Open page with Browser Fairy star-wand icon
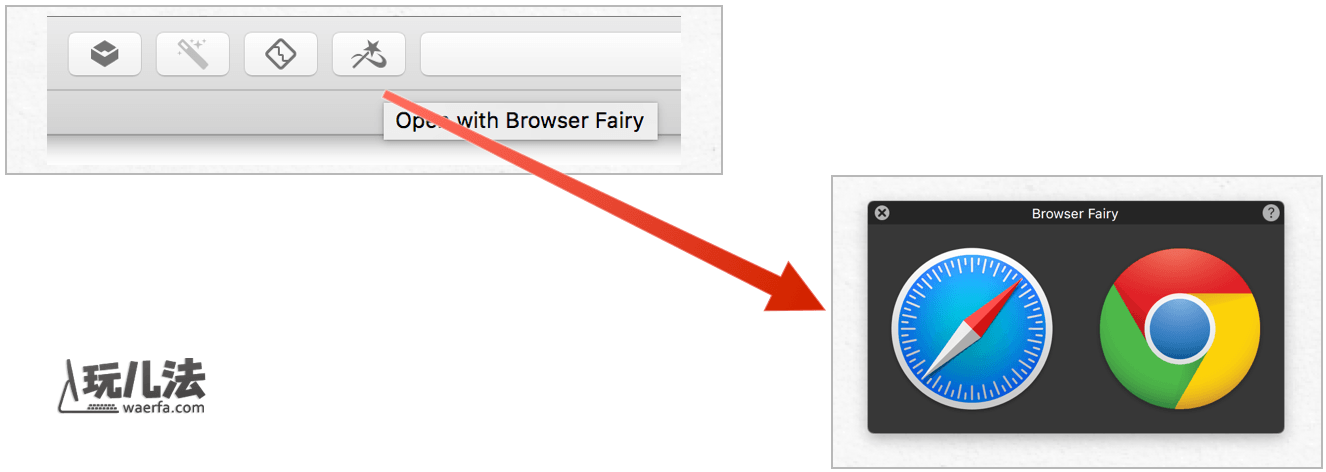This screenshot has height=472, width=1326. [x=369, y=54]
